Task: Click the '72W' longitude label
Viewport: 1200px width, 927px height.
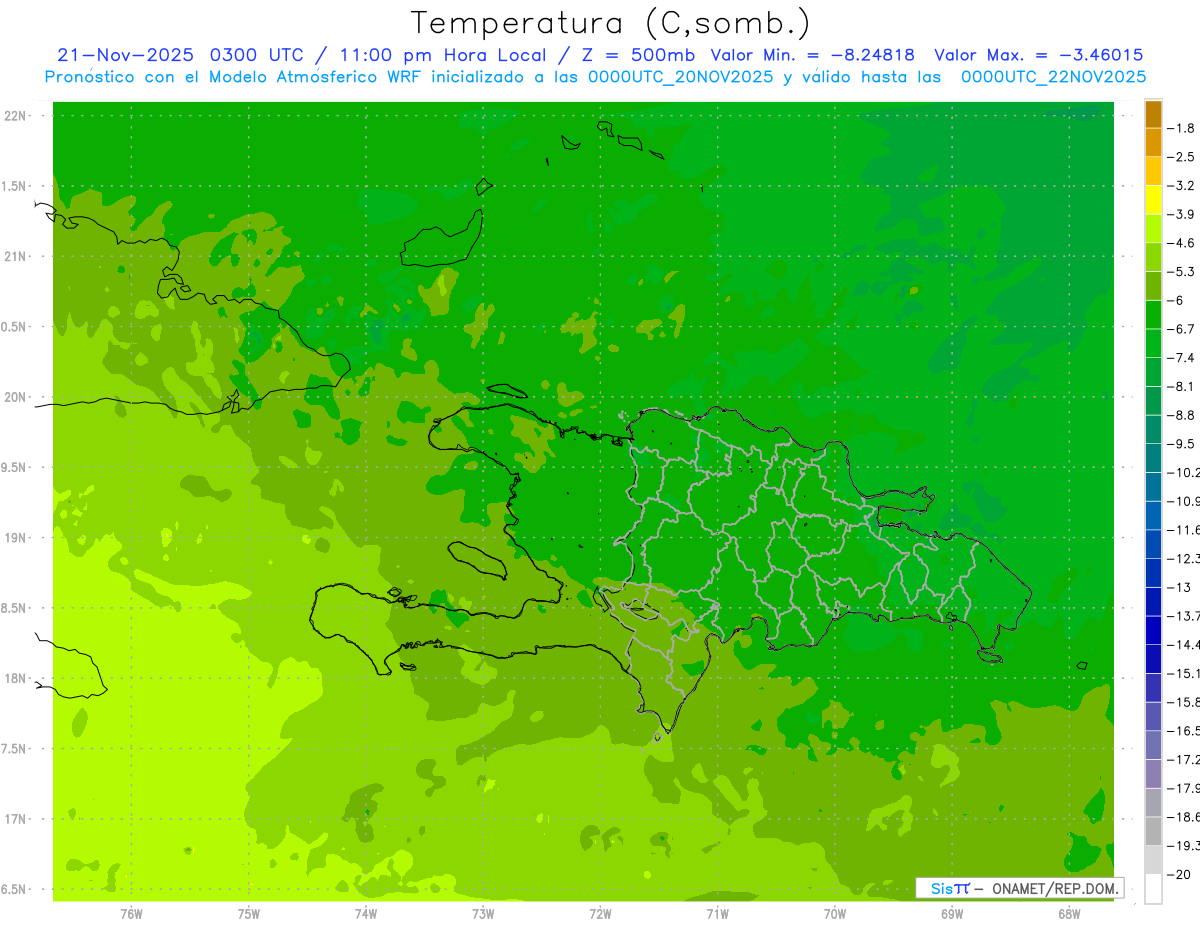Action: point(600,914)
